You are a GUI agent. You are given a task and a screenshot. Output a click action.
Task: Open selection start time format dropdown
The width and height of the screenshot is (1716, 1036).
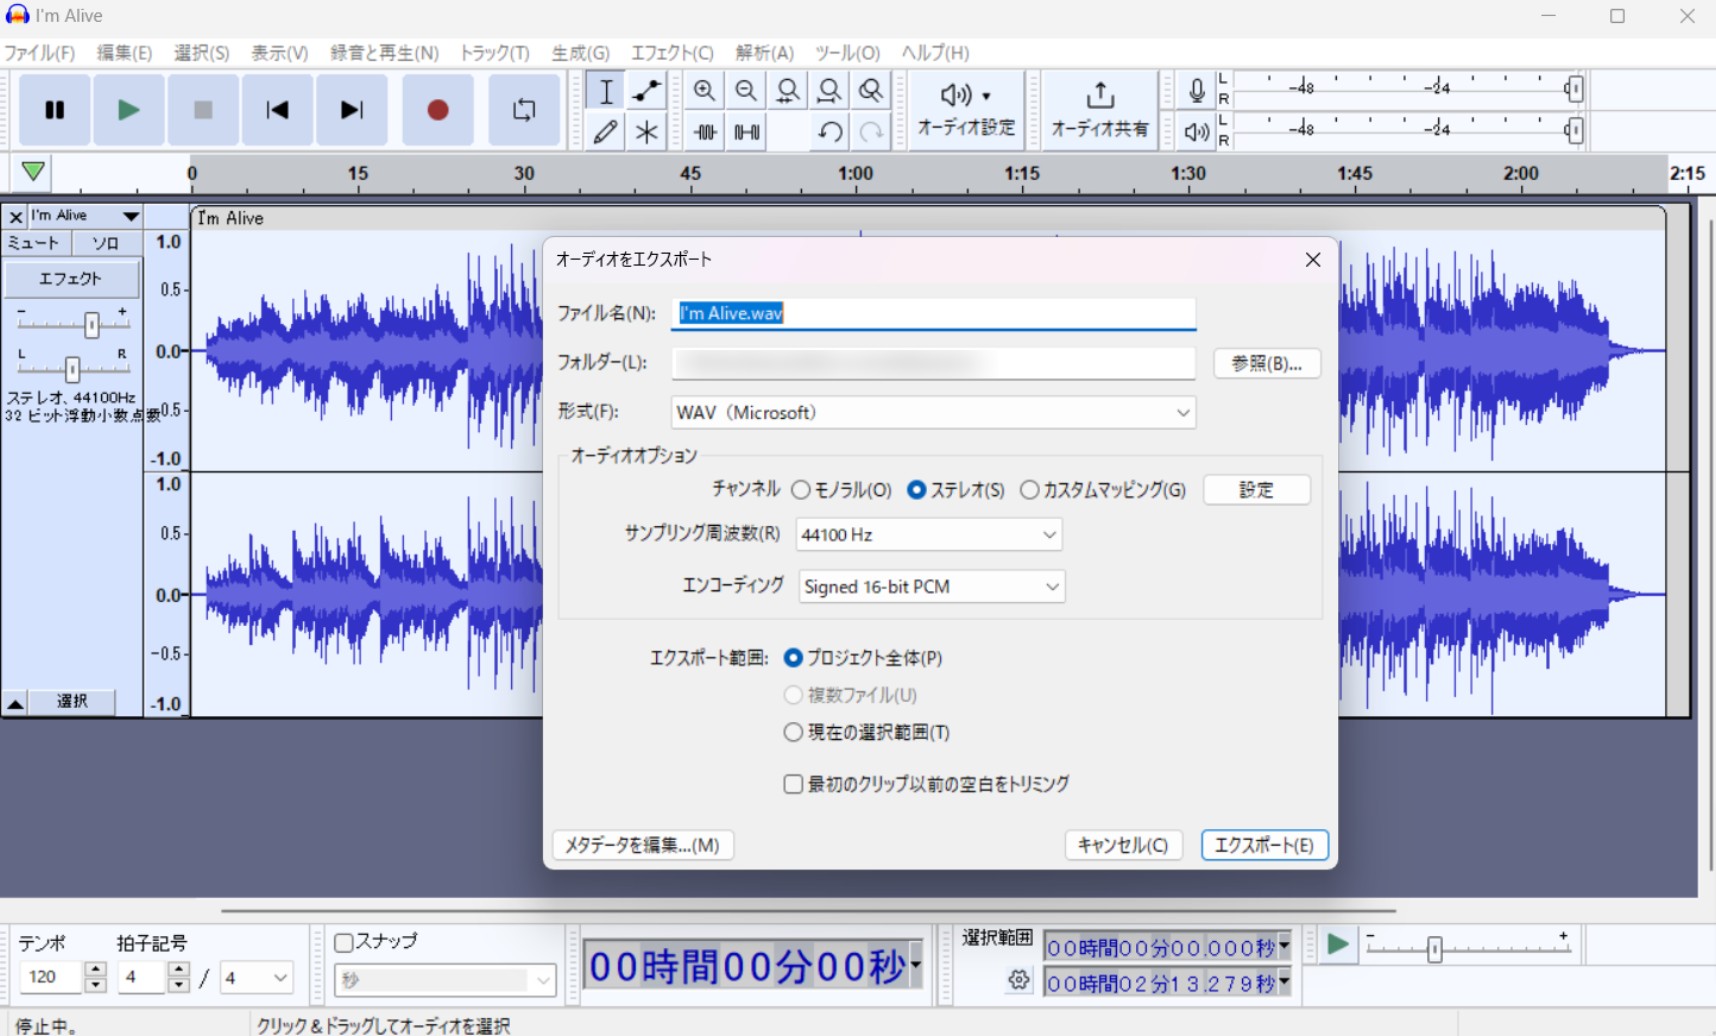1284,946
